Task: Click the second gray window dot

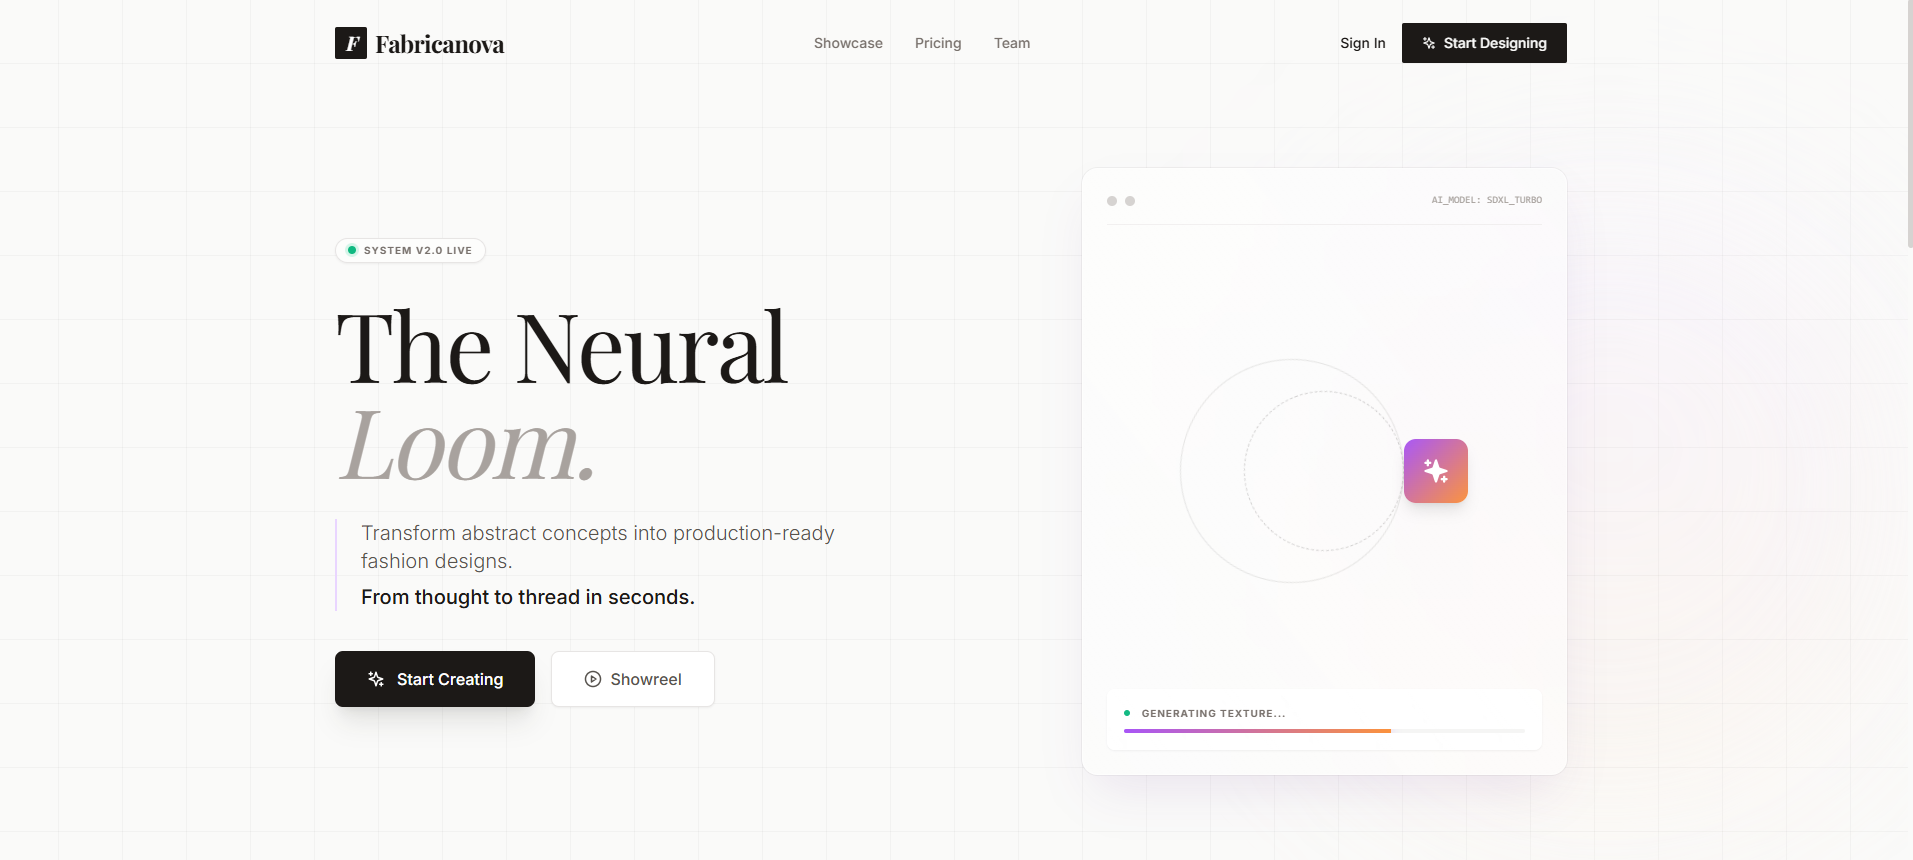Action: click(x=1130, y=201)
